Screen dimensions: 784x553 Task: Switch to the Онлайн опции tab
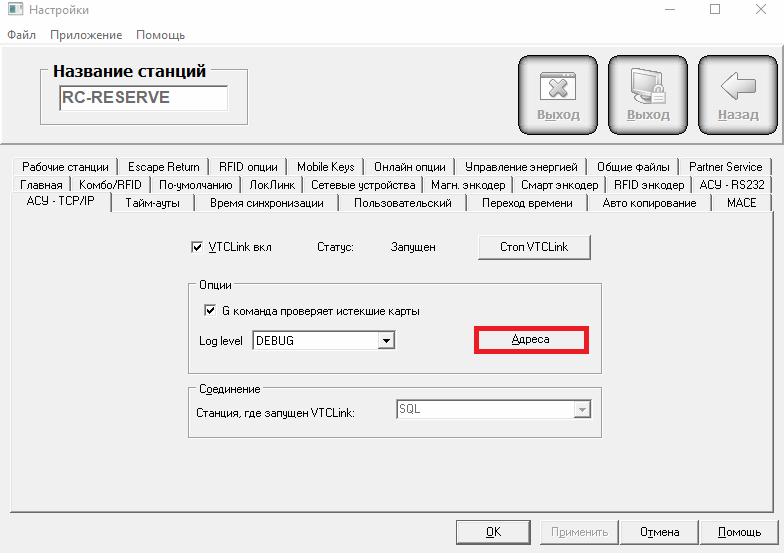point(410,167)
